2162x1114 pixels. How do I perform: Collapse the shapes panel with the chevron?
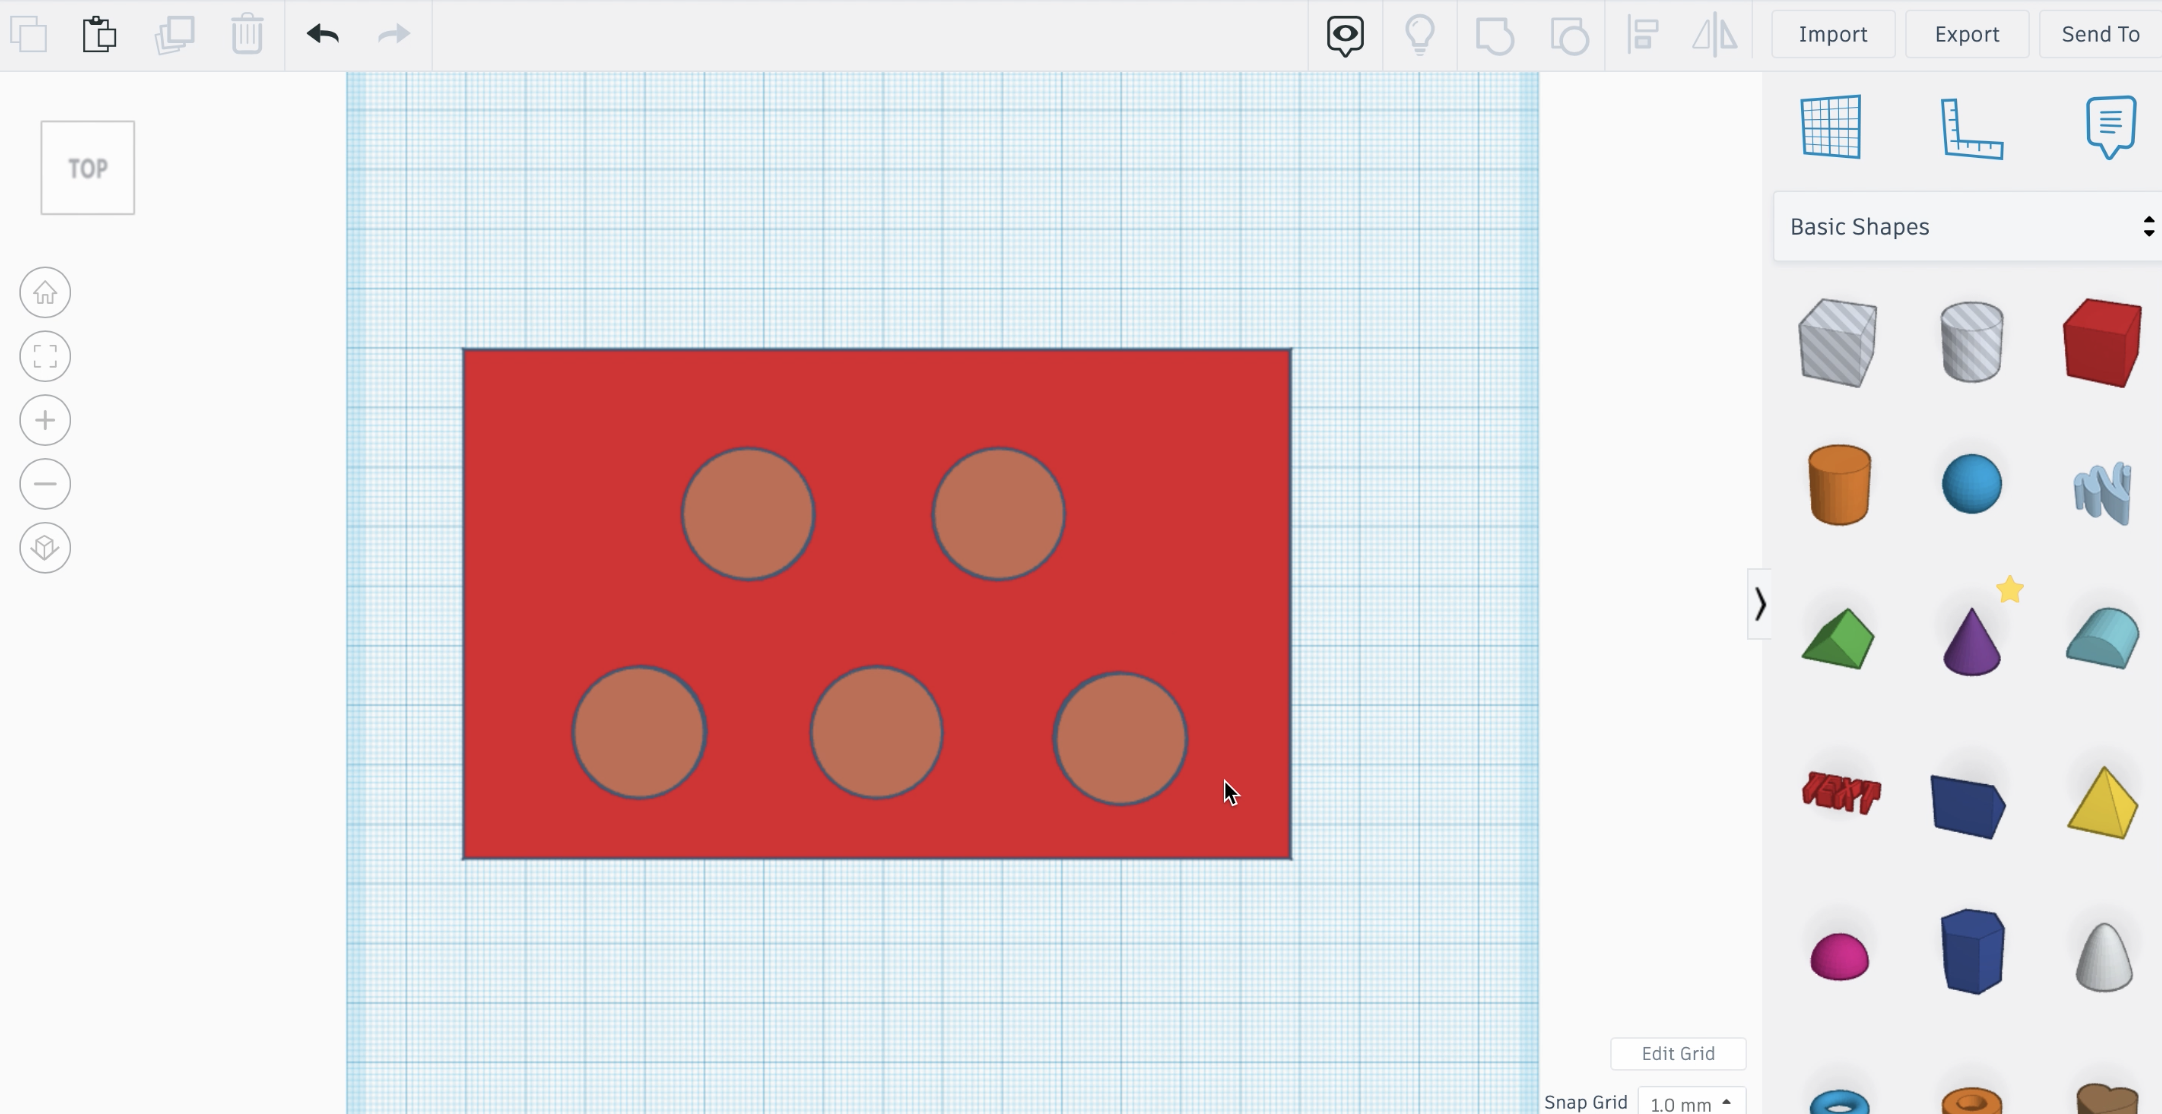coord(1760,604)
